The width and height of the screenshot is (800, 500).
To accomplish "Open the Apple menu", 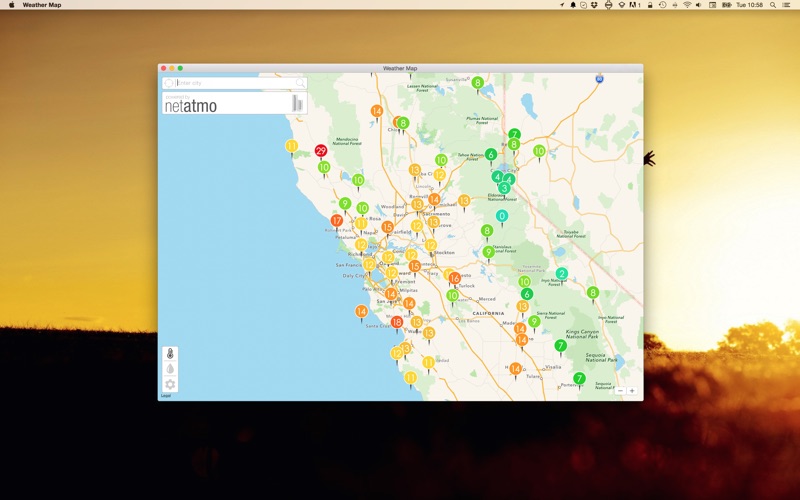I will click(x=12, y=5).
